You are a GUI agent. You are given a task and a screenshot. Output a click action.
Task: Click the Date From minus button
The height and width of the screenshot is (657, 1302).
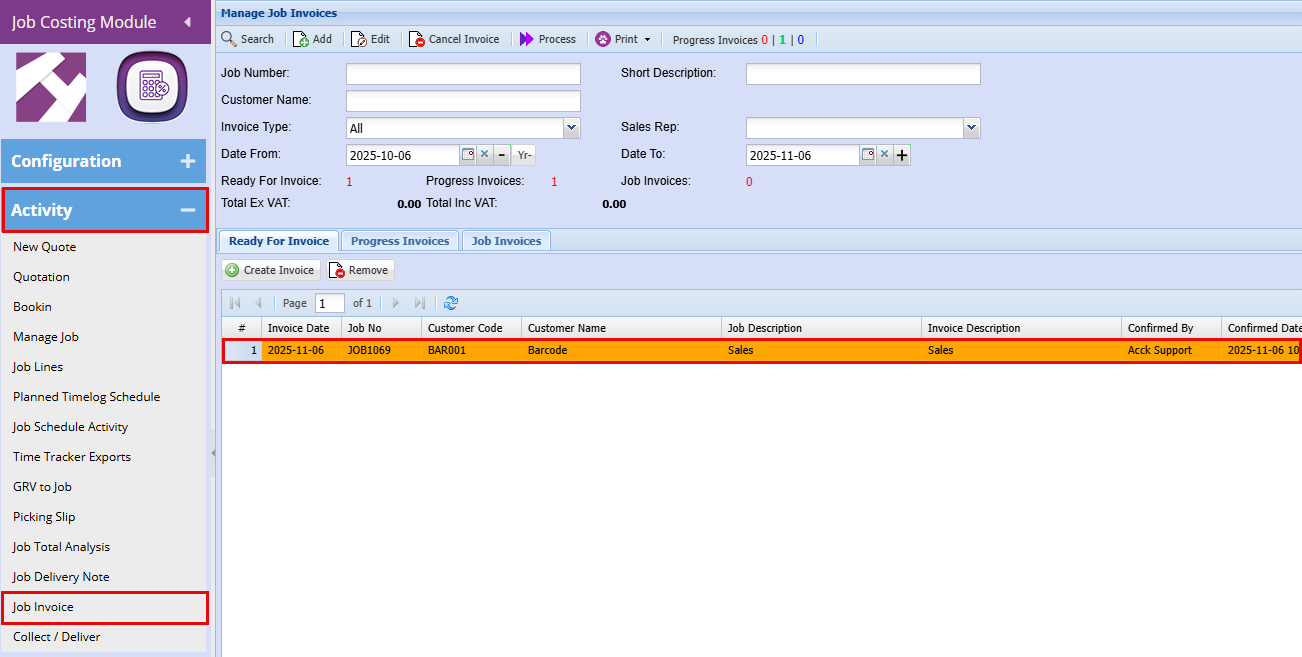click(x=502, y=155)
